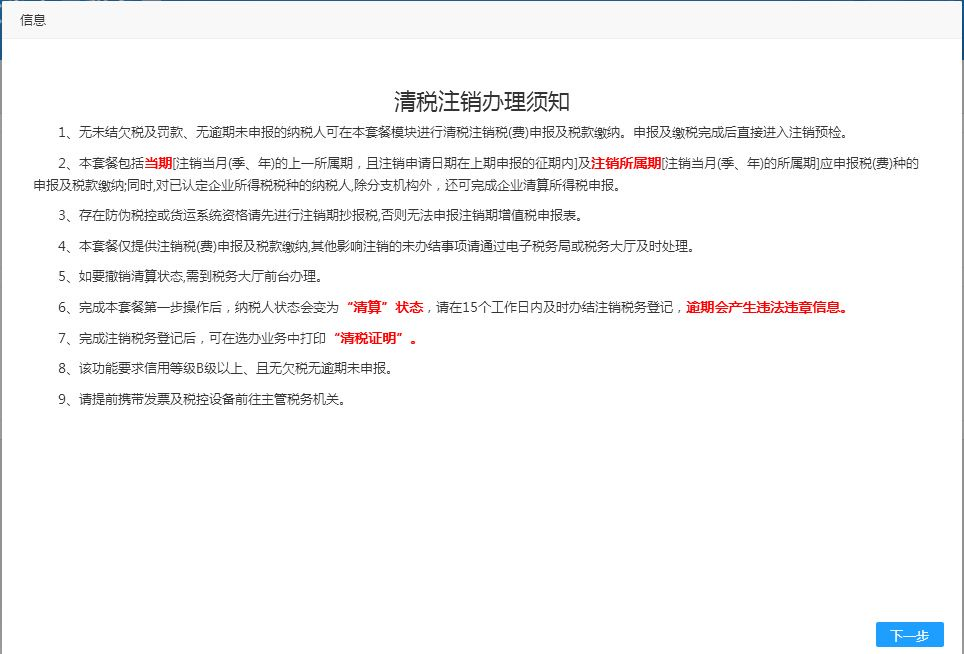964x654 pixels.
Task: Click item 5 about 撤销清算状态
Action: click(191, 276)
